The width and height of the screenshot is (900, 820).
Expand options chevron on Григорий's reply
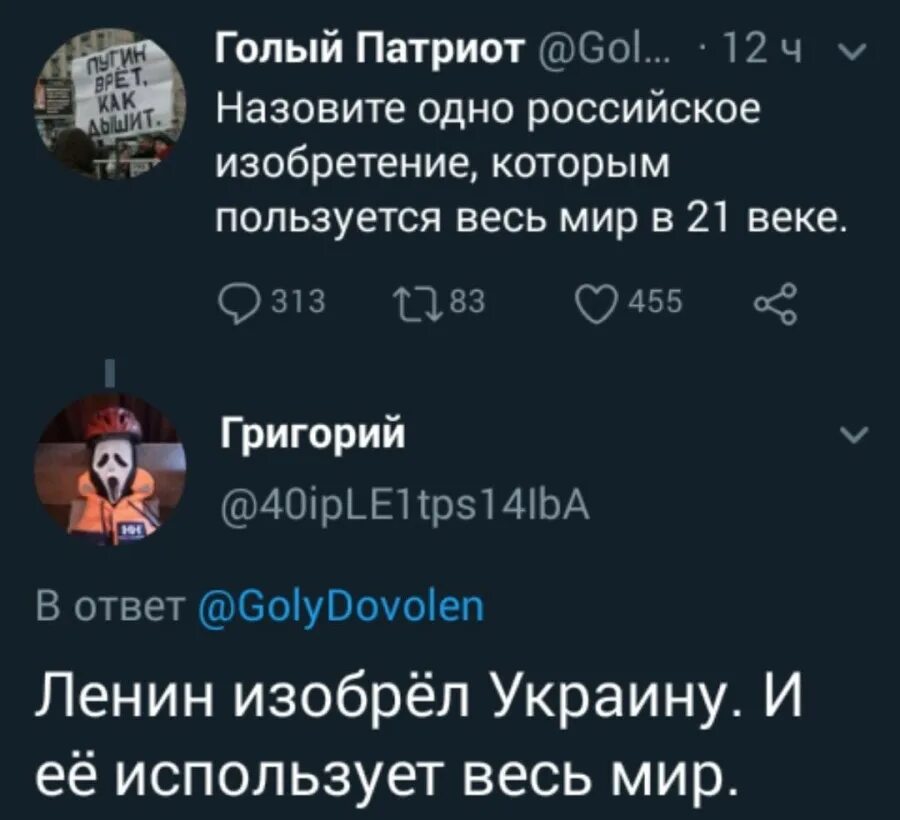854,435
